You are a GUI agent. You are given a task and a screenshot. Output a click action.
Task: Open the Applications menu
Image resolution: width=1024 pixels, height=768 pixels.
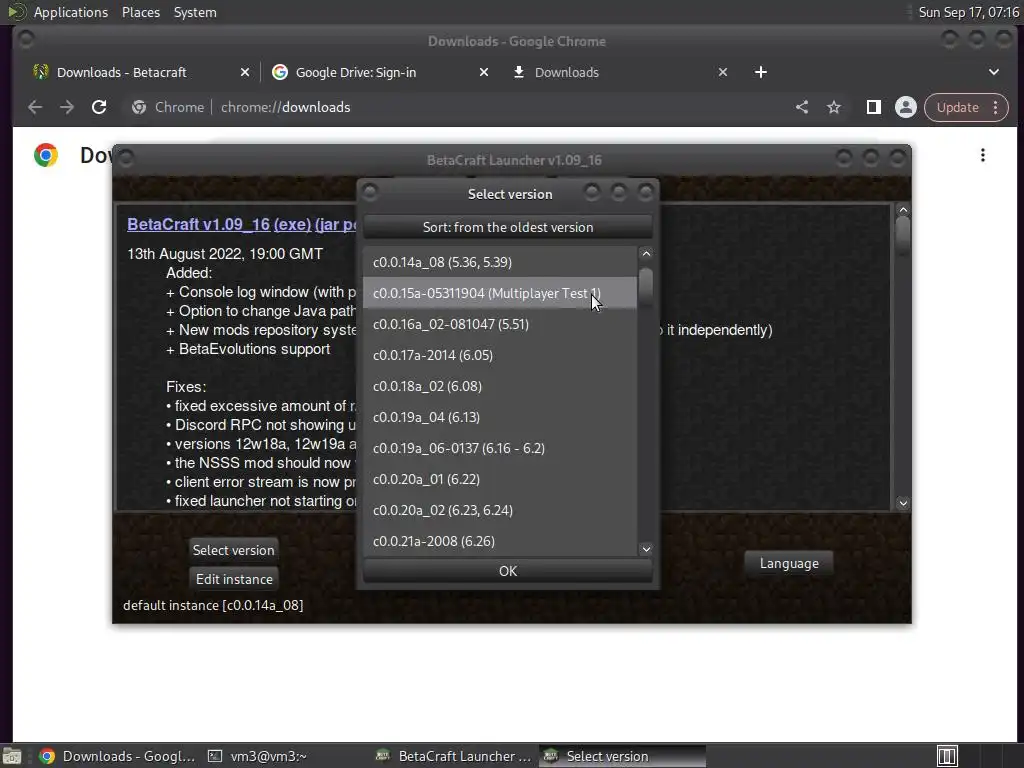pyautogui.click(x=71, y=12)
